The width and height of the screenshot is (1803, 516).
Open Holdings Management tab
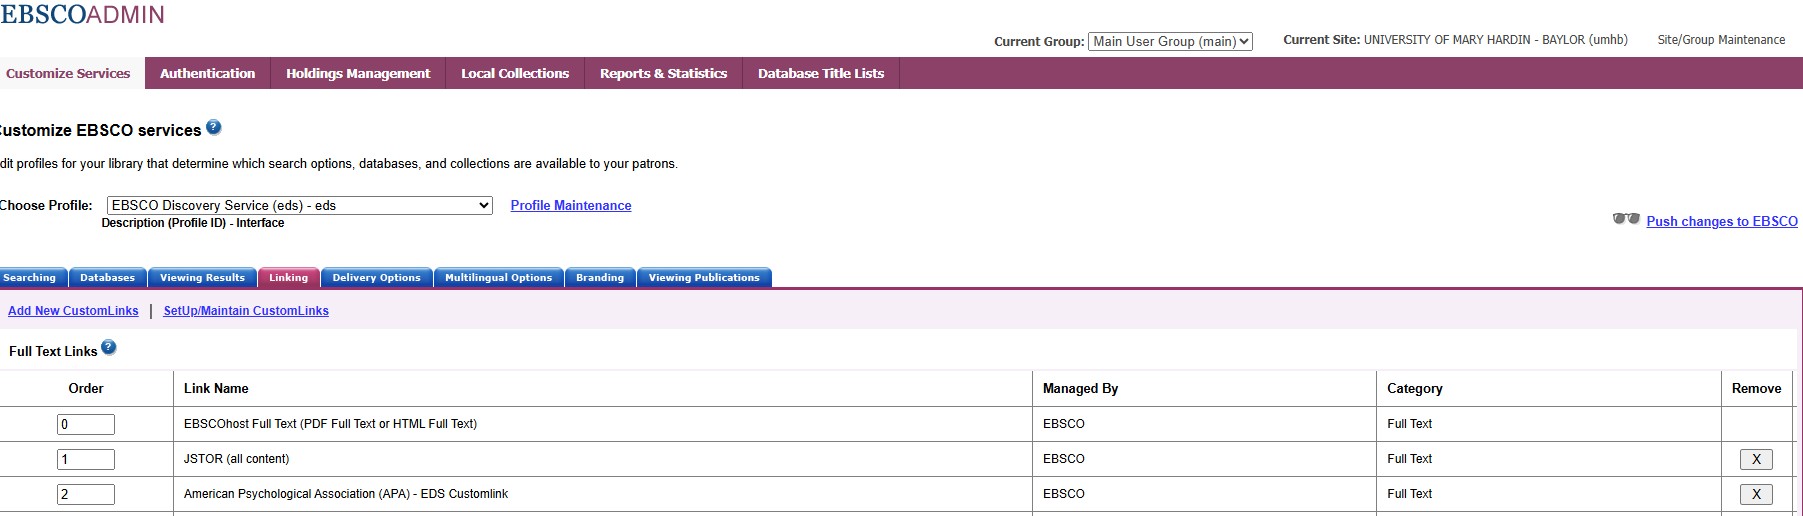358,73
